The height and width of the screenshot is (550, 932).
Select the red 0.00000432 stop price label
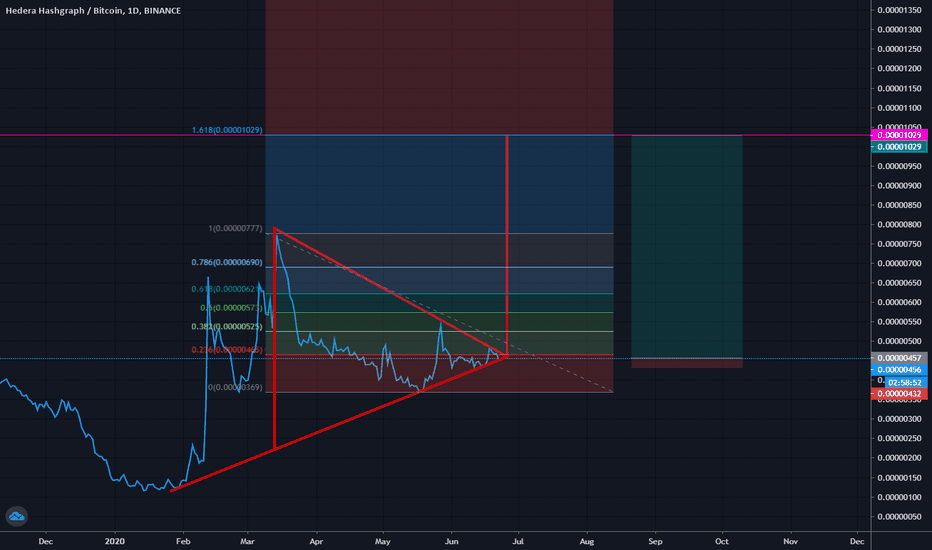pos(899,394)
